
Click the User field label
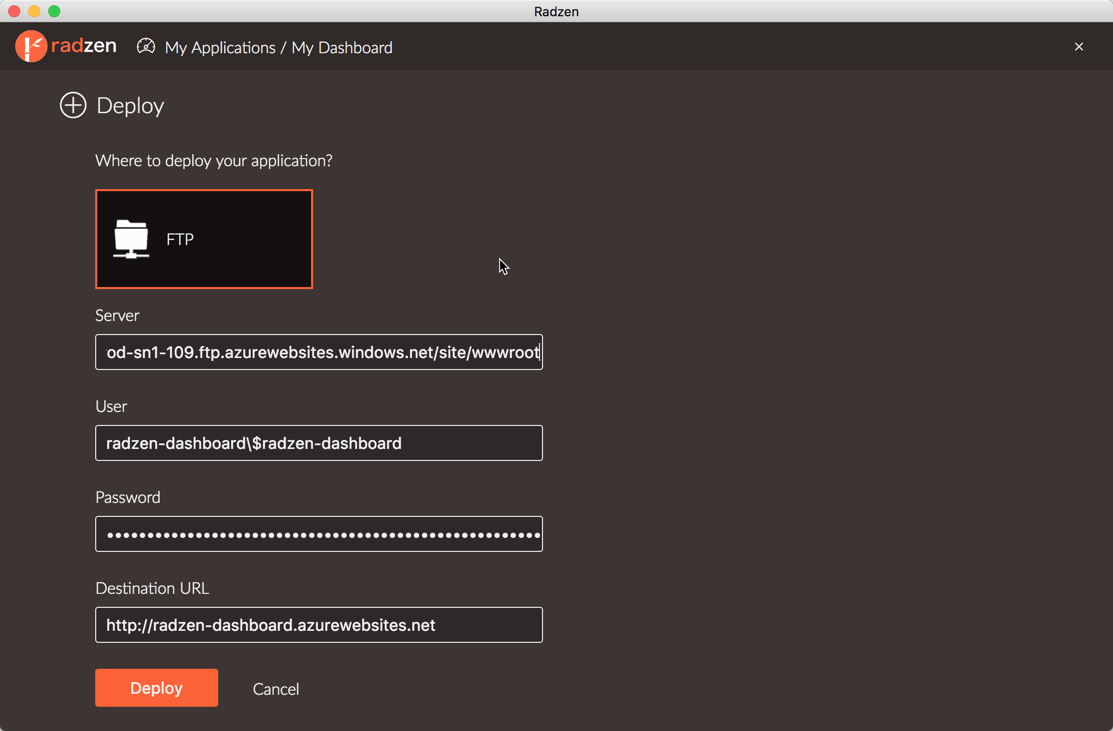point(111,406)
